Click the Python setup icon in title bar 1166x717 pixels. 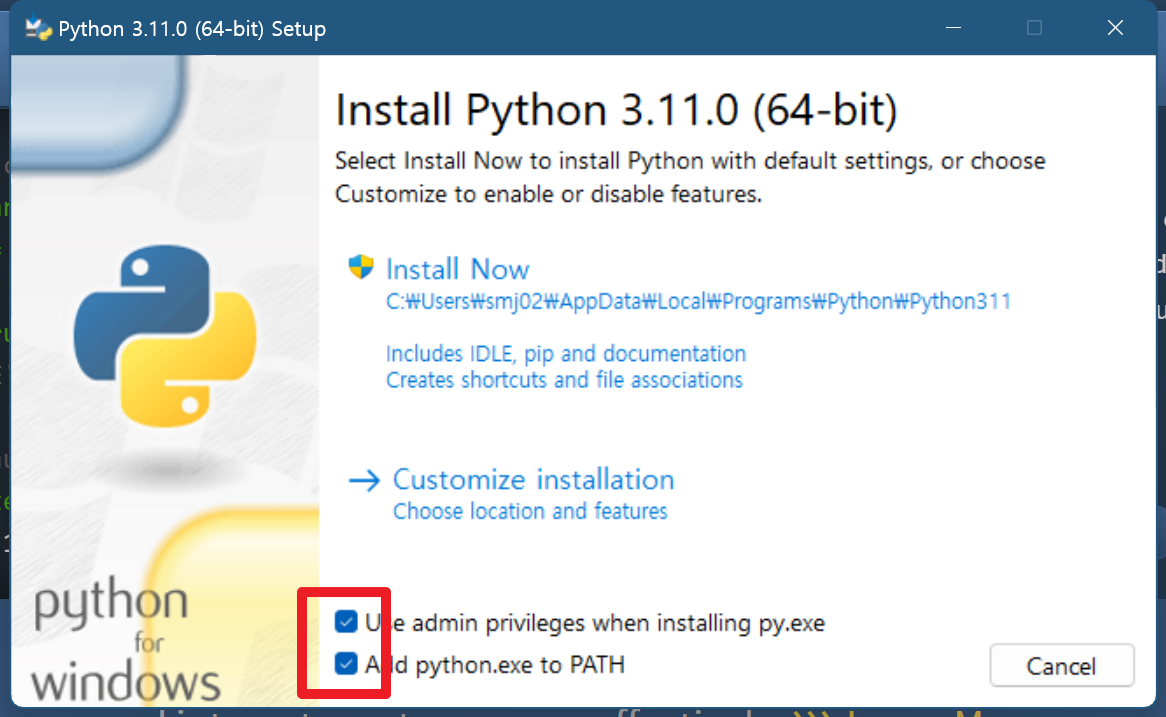[x=38, y=28]
